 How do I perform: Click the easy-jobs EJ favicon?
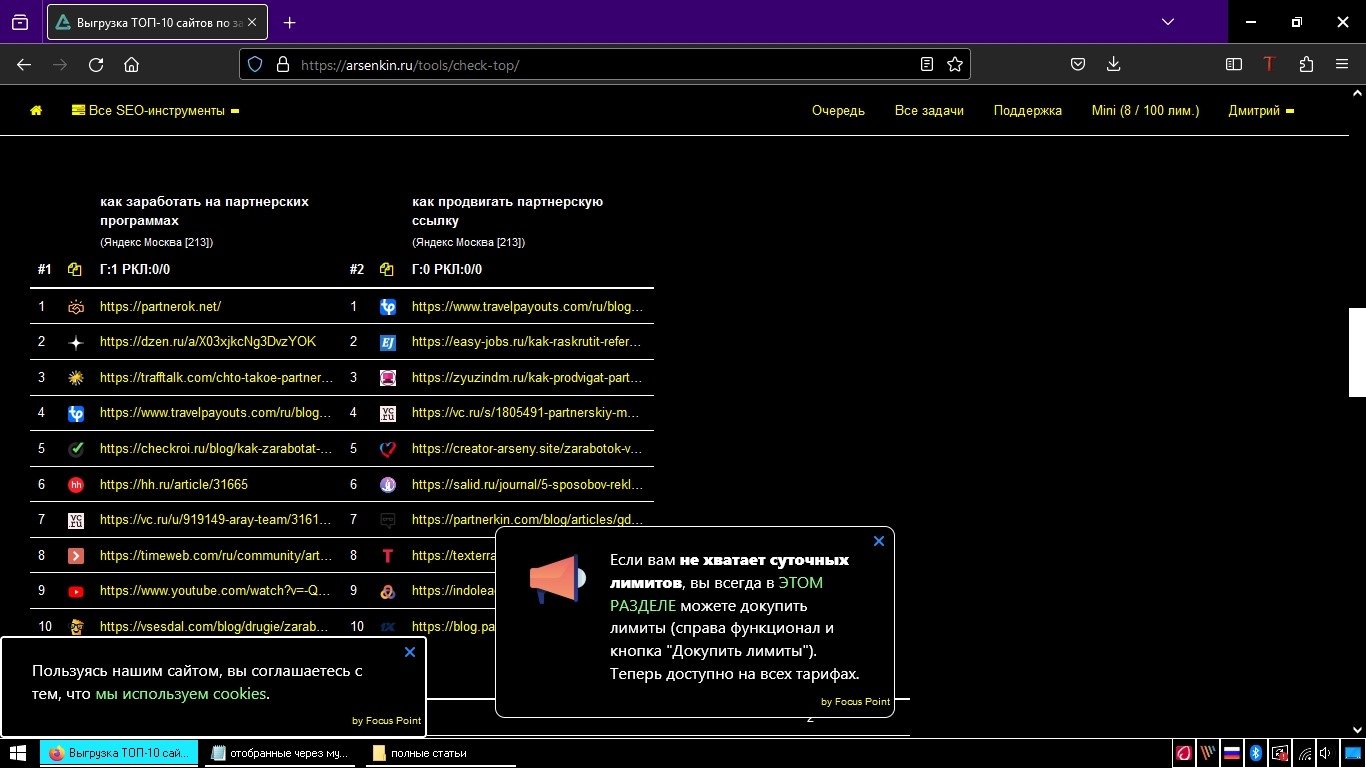tap(388, 342)
